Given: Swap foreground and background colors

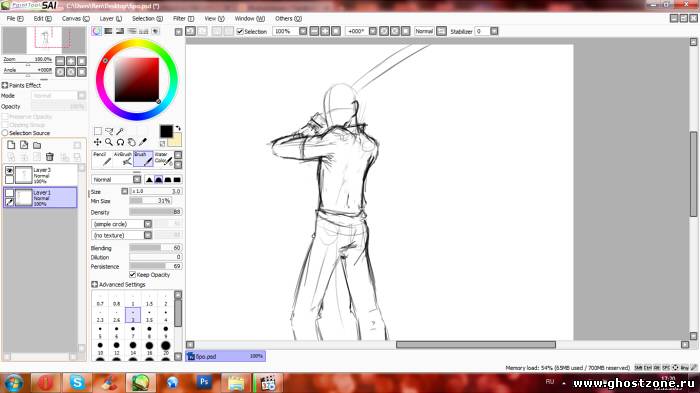Looking at the screenshot, I should coord(178,129).
